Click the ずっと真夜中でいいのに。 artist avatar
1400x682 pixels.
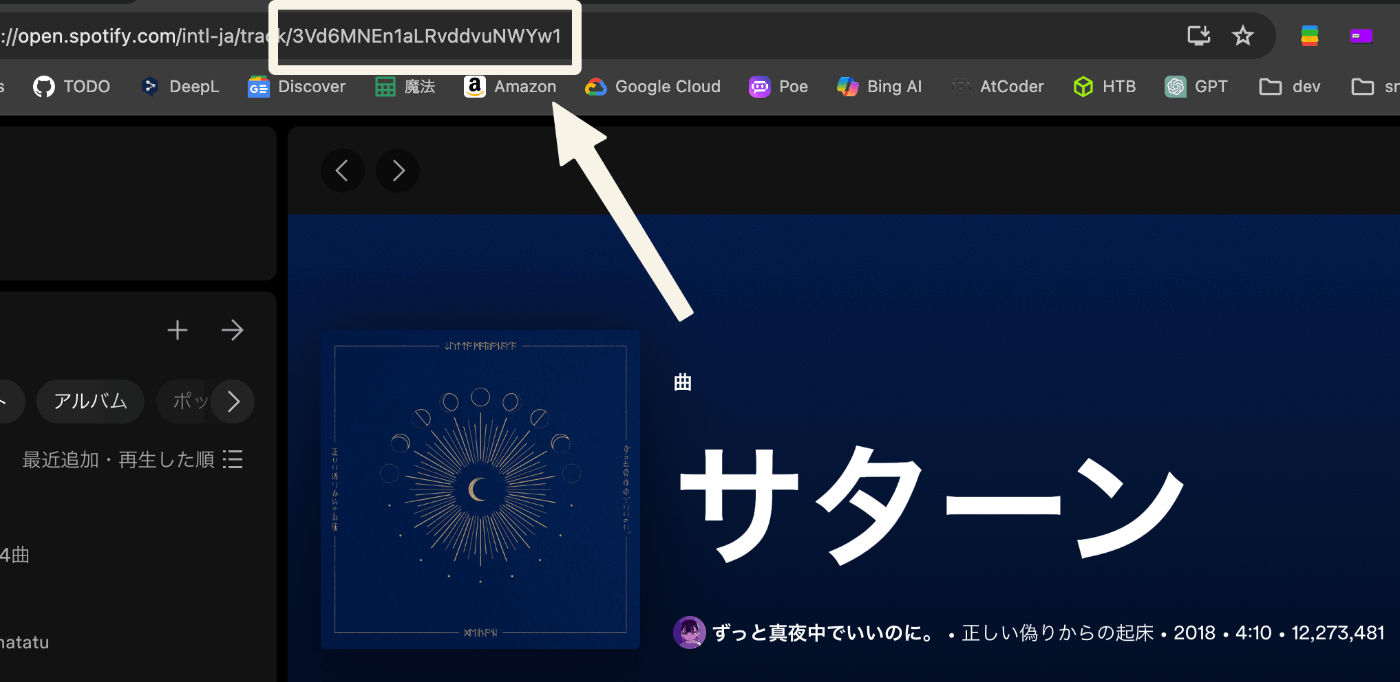pos(690,633)
